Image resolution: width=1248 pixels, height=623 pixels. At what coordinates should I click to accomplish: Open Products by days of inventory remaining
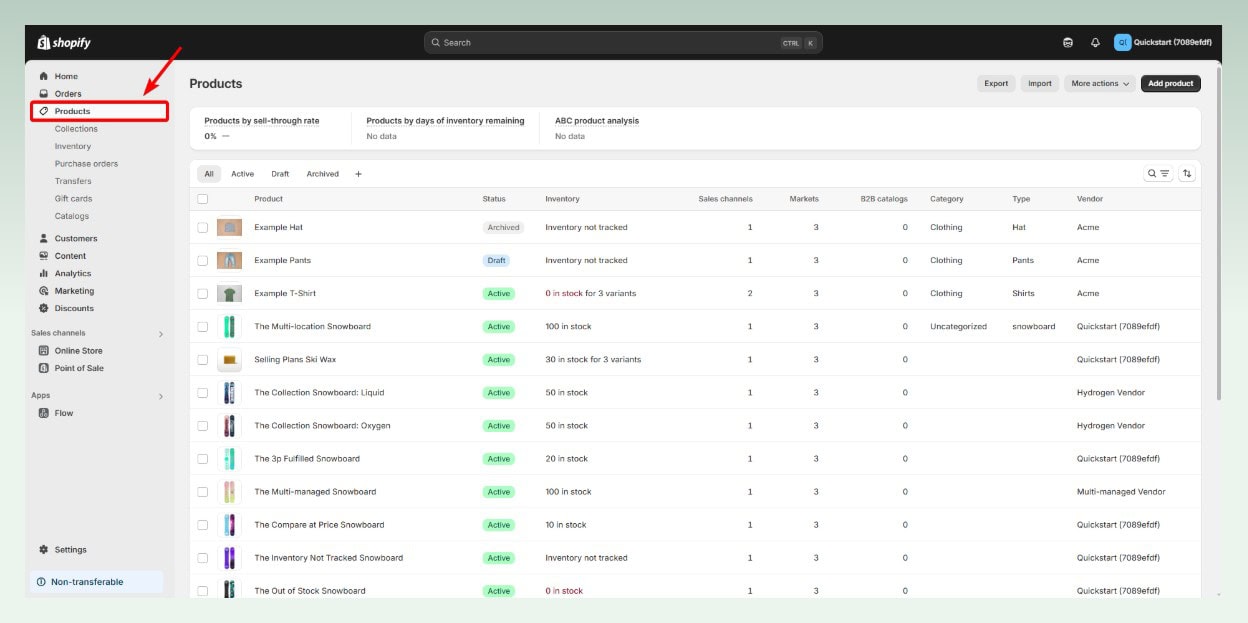pos(445,121)
